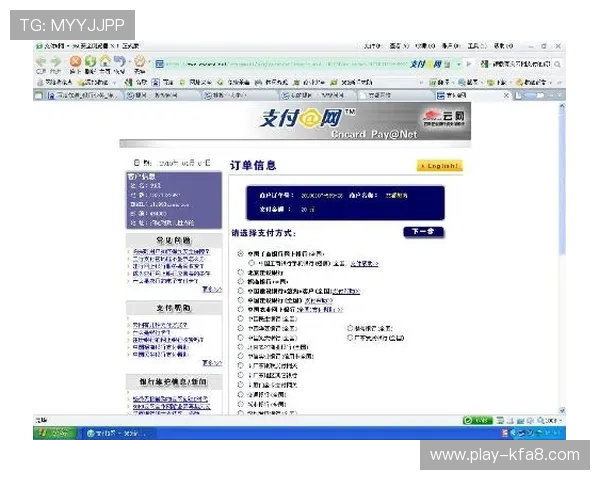The height and width of the screenshot is (480, 600).
Task: Click the browser Back arrow icon
Action: (x=41, y=61)
